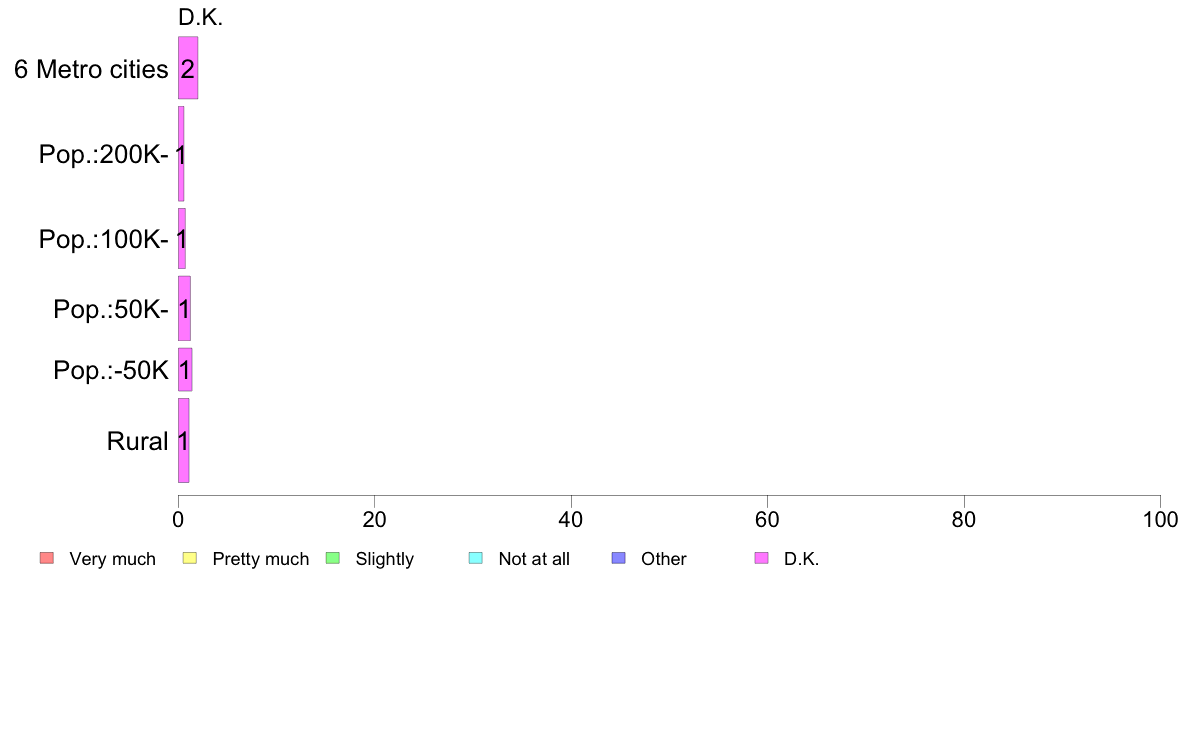This screenshot has width=1188, height=736.
Task: Click the Rural axis label
Action: (x=137, y=441)
